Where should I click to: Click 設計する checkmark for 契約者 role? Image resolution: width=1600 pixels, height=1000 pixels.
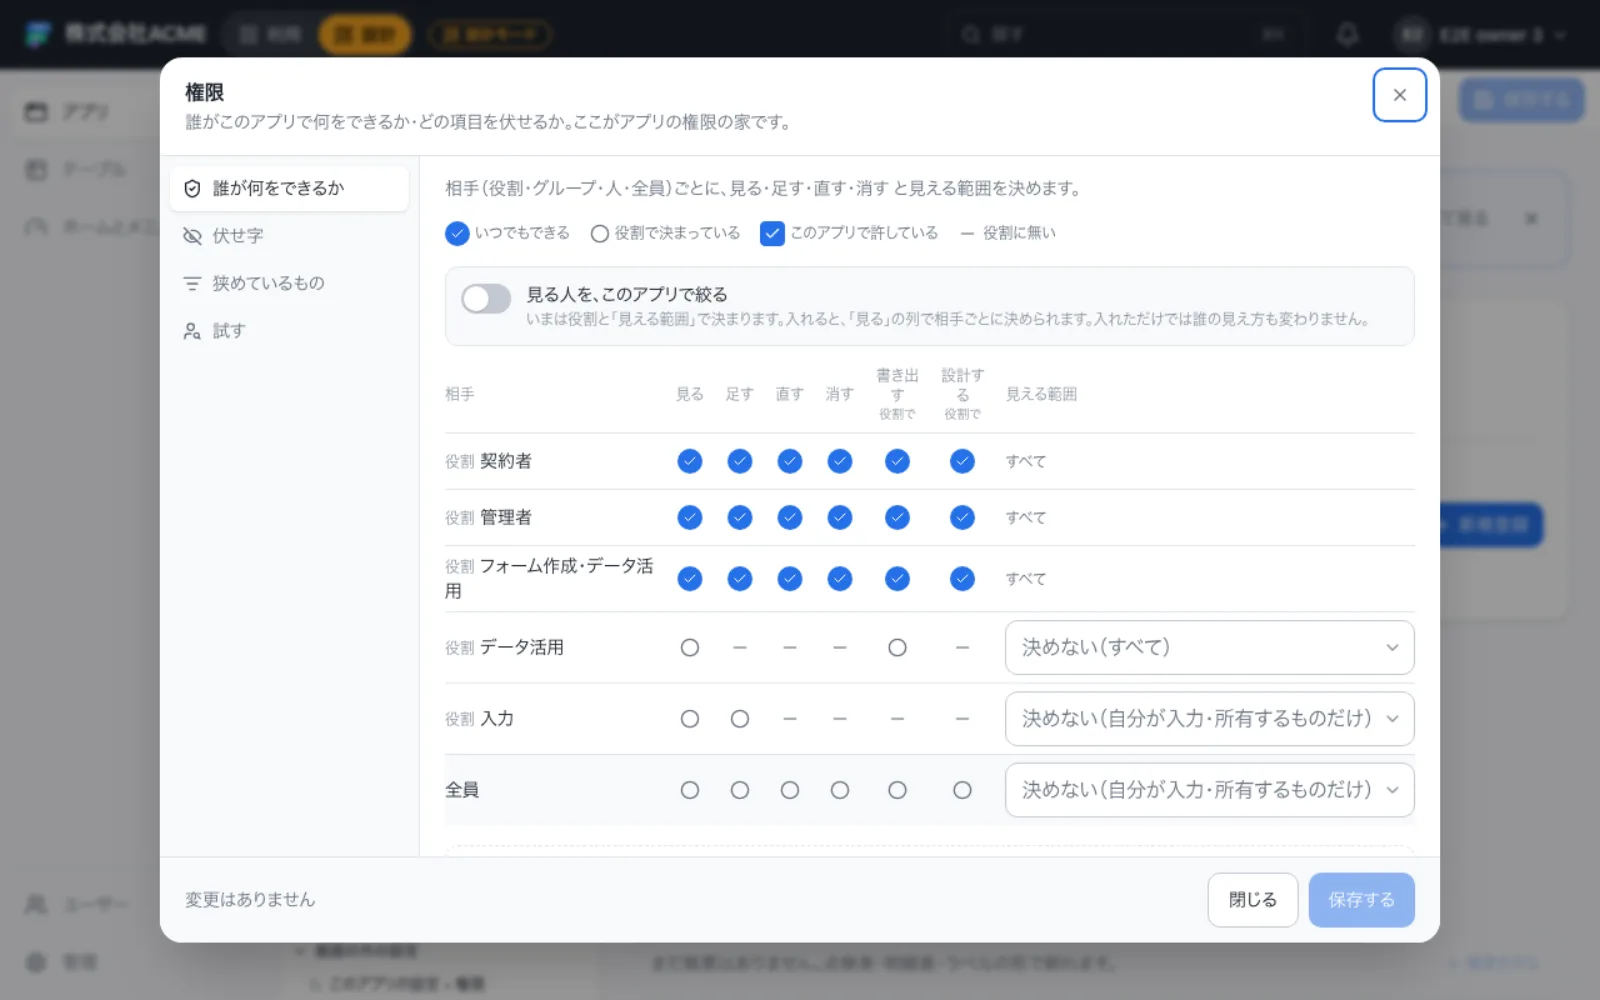click(x=962, y=461)
